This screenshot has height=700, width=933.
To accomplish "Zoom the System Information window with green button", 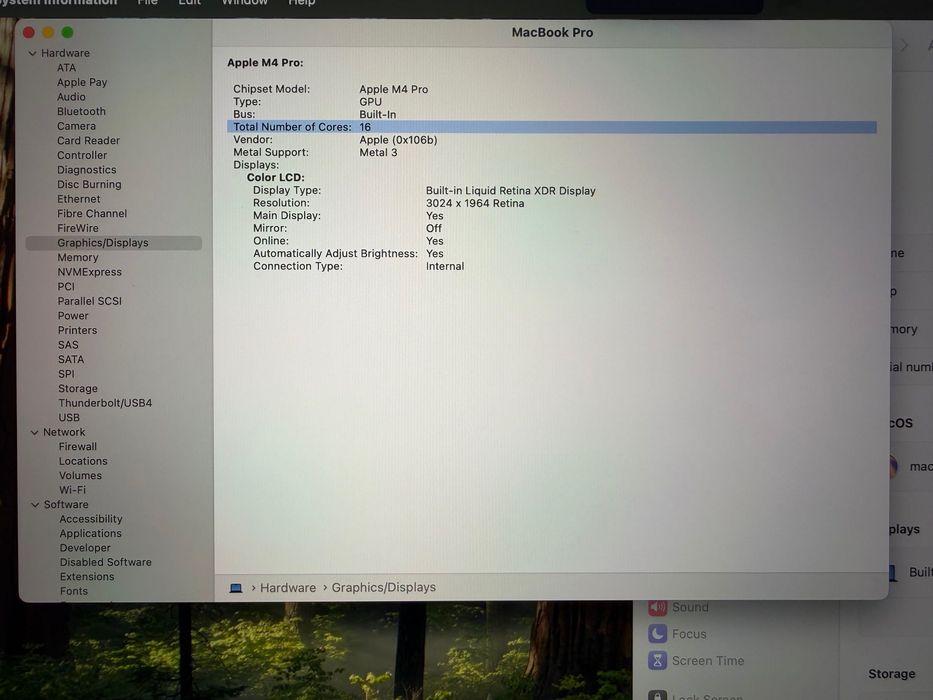I will 68,32.
